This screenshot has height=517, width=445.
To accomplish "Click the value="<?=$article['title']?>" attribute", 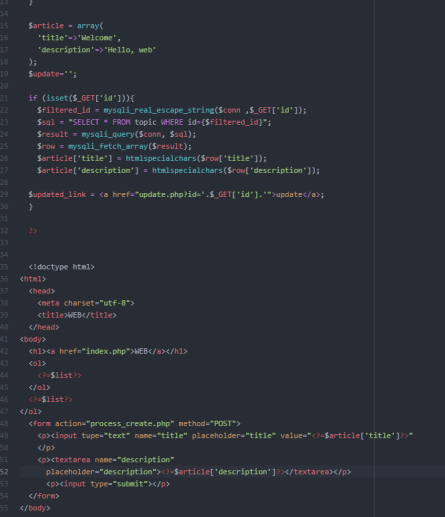I will point(346,436).
